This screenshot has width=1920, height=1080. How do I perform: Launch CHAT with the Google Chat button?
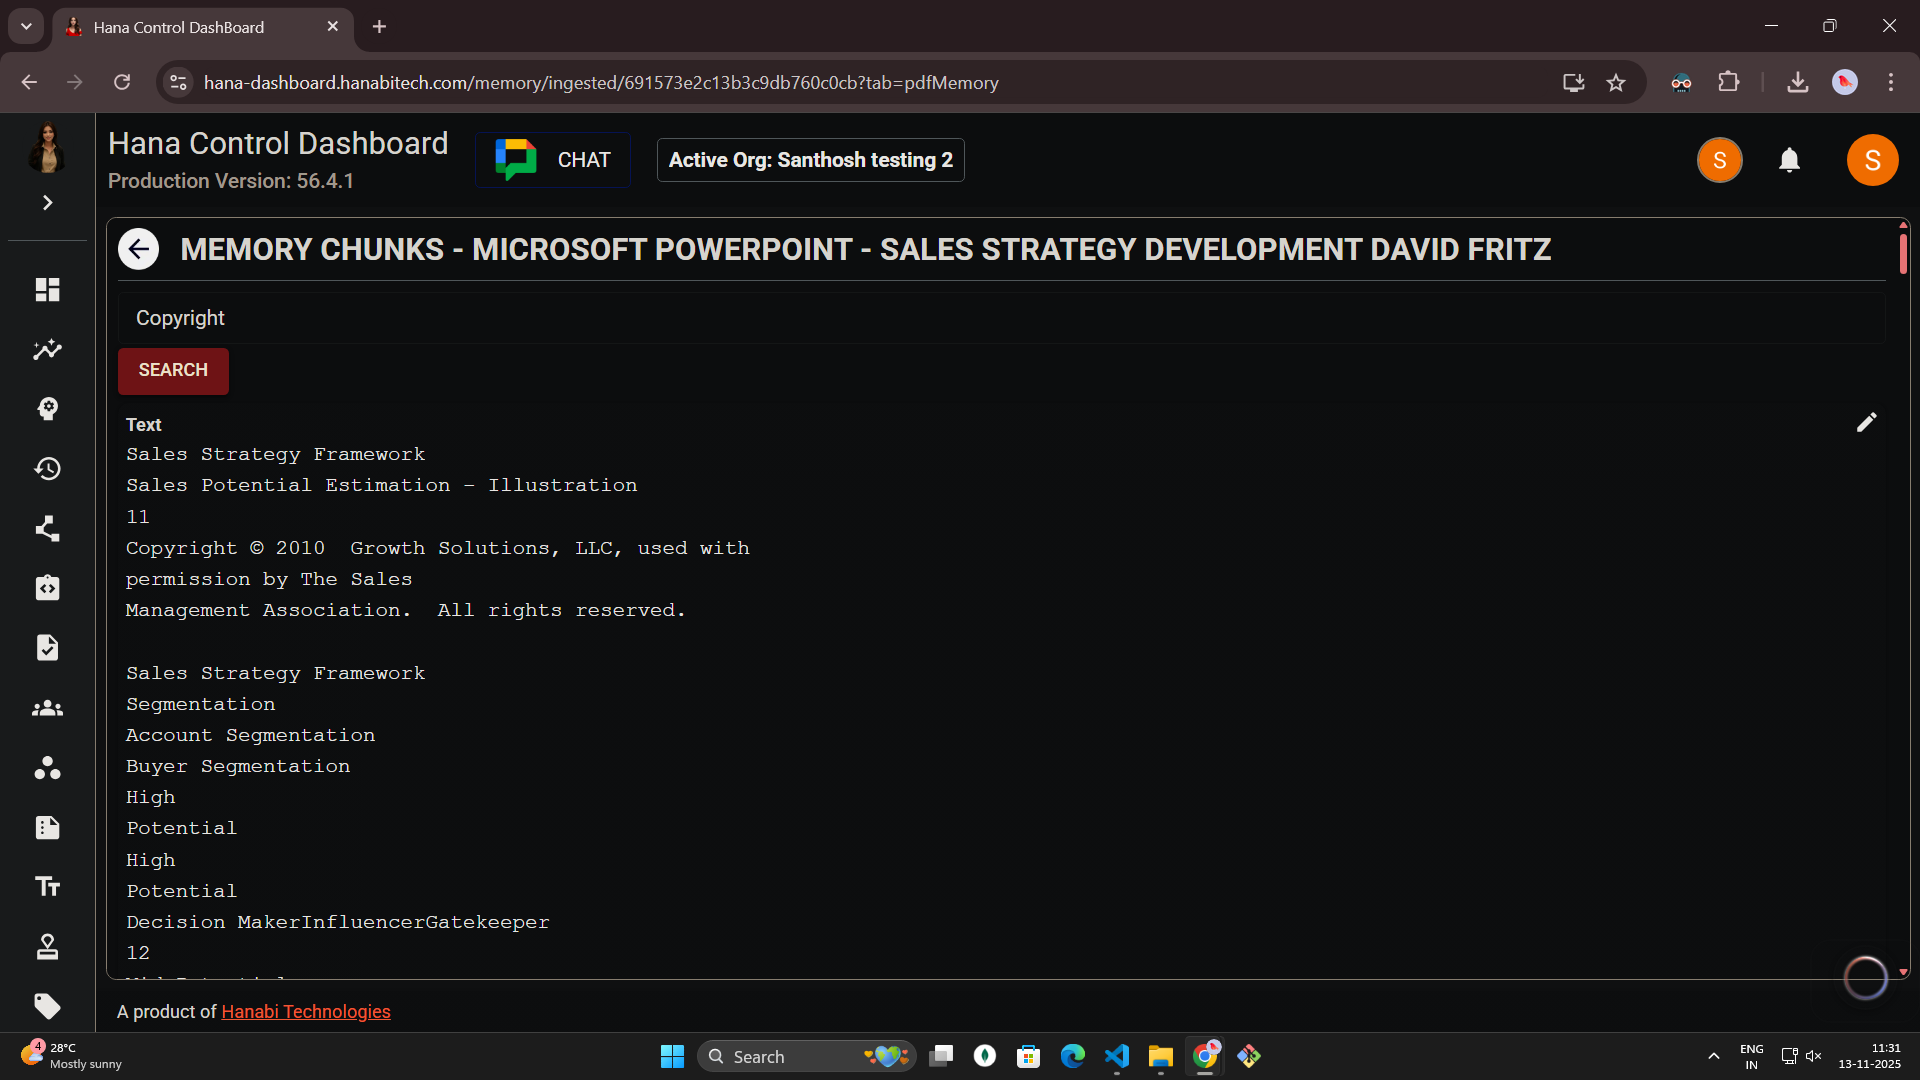tap(552, 159)
